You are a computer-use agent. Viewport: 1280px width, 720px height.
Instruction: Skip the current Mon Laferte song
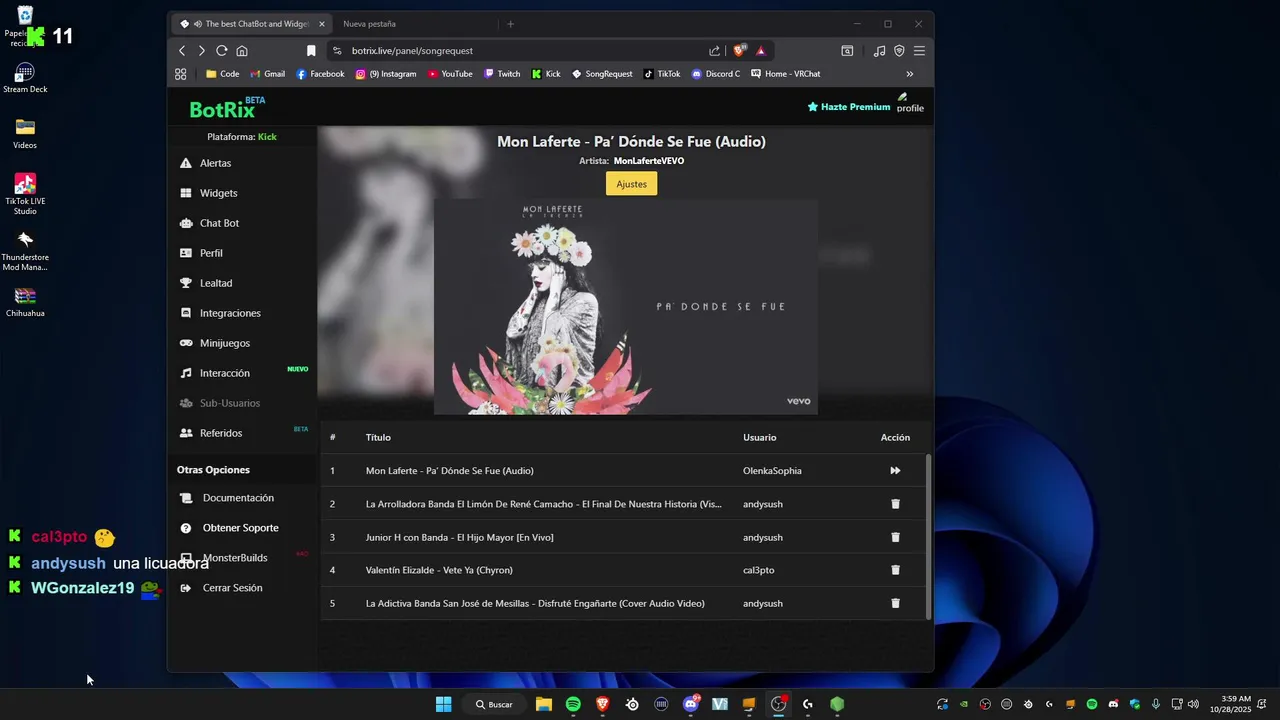point(895,471)
